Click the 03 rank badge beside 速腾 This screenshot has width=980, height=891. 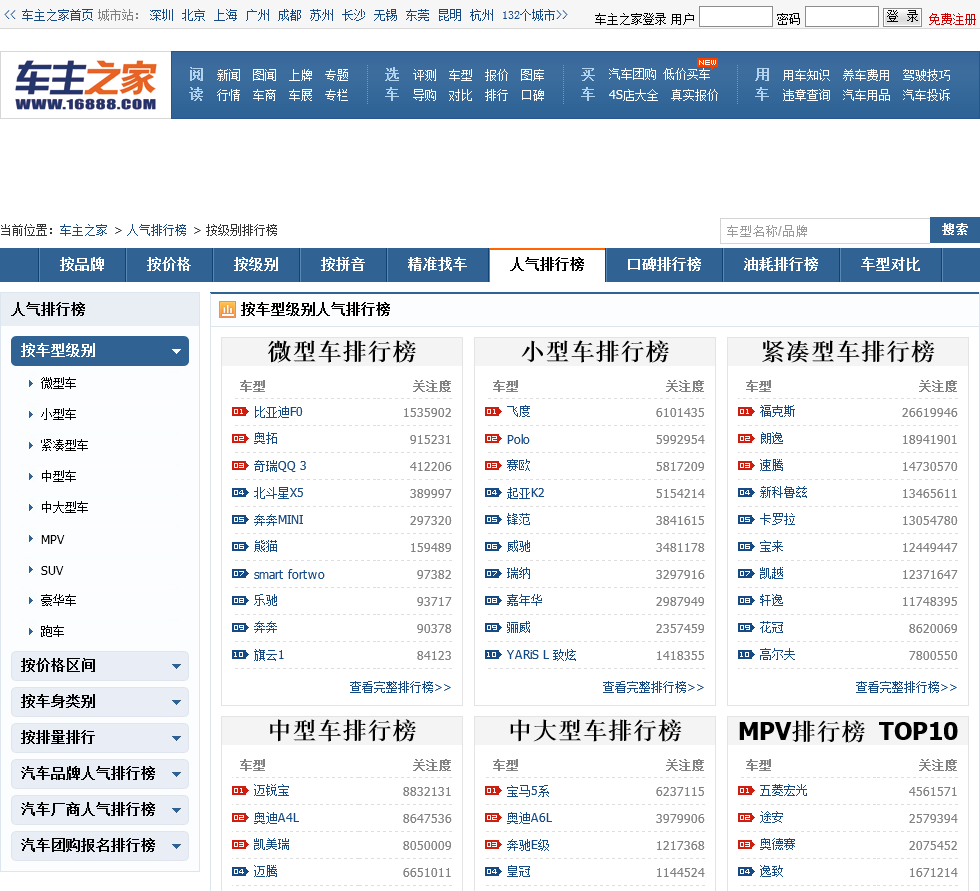click(x=746, y=465)
